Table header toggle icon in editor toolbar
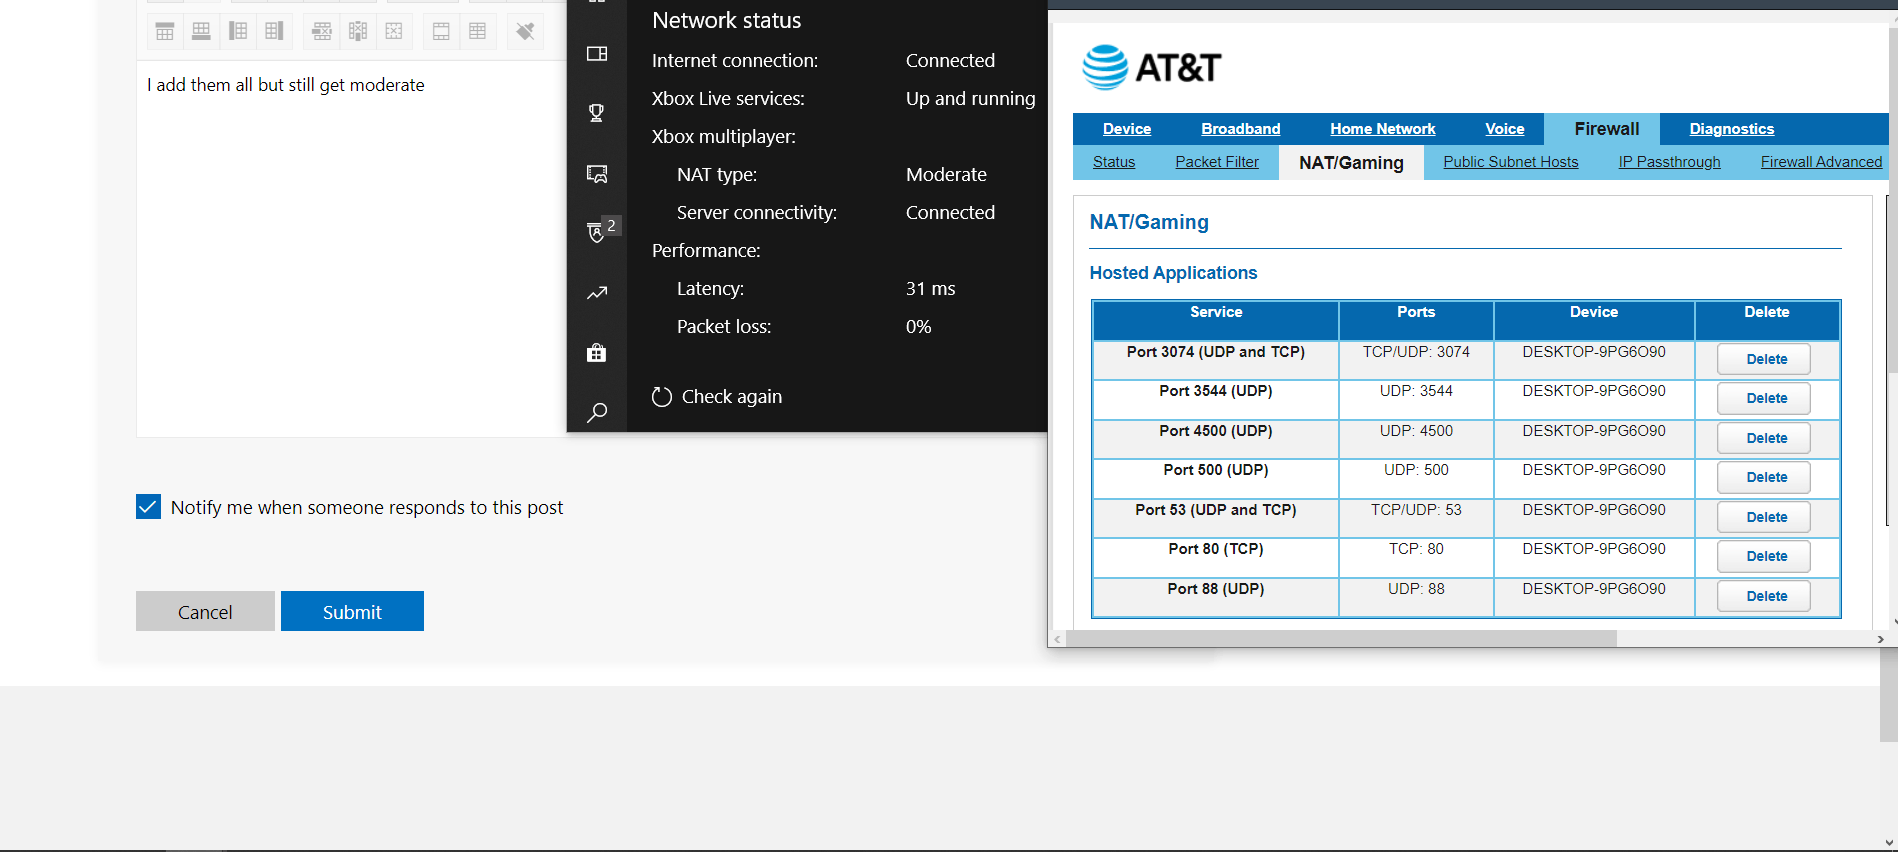 tap(441, 31)
